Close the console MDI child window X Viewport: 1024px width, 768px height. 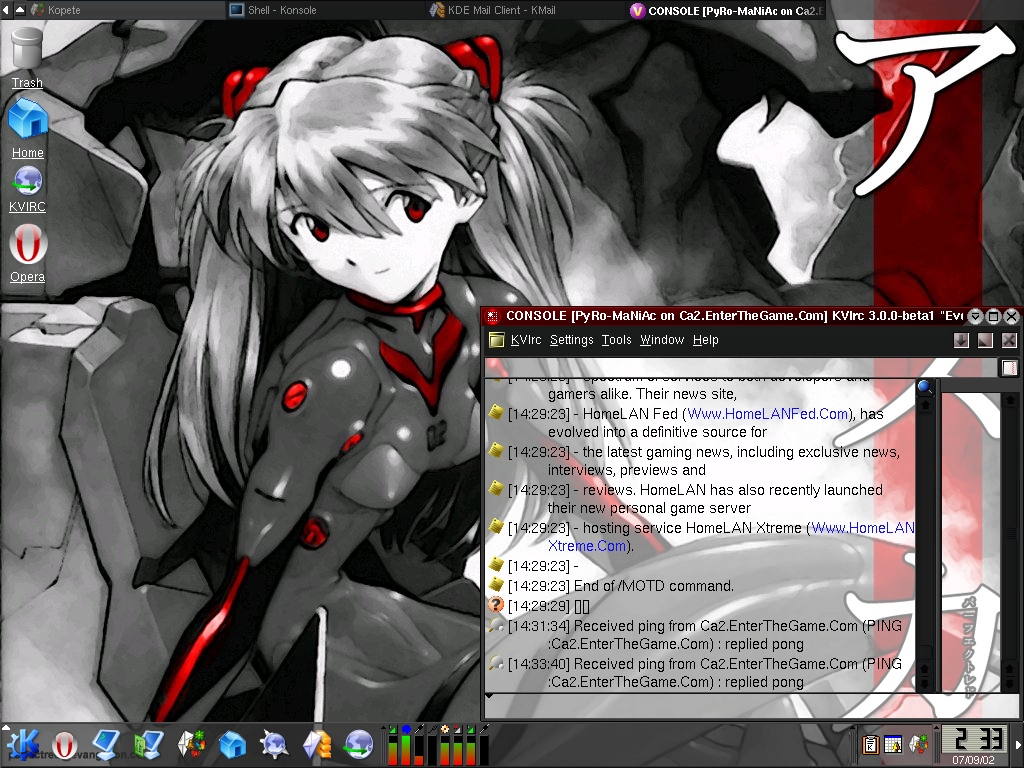pos(1009,340)
